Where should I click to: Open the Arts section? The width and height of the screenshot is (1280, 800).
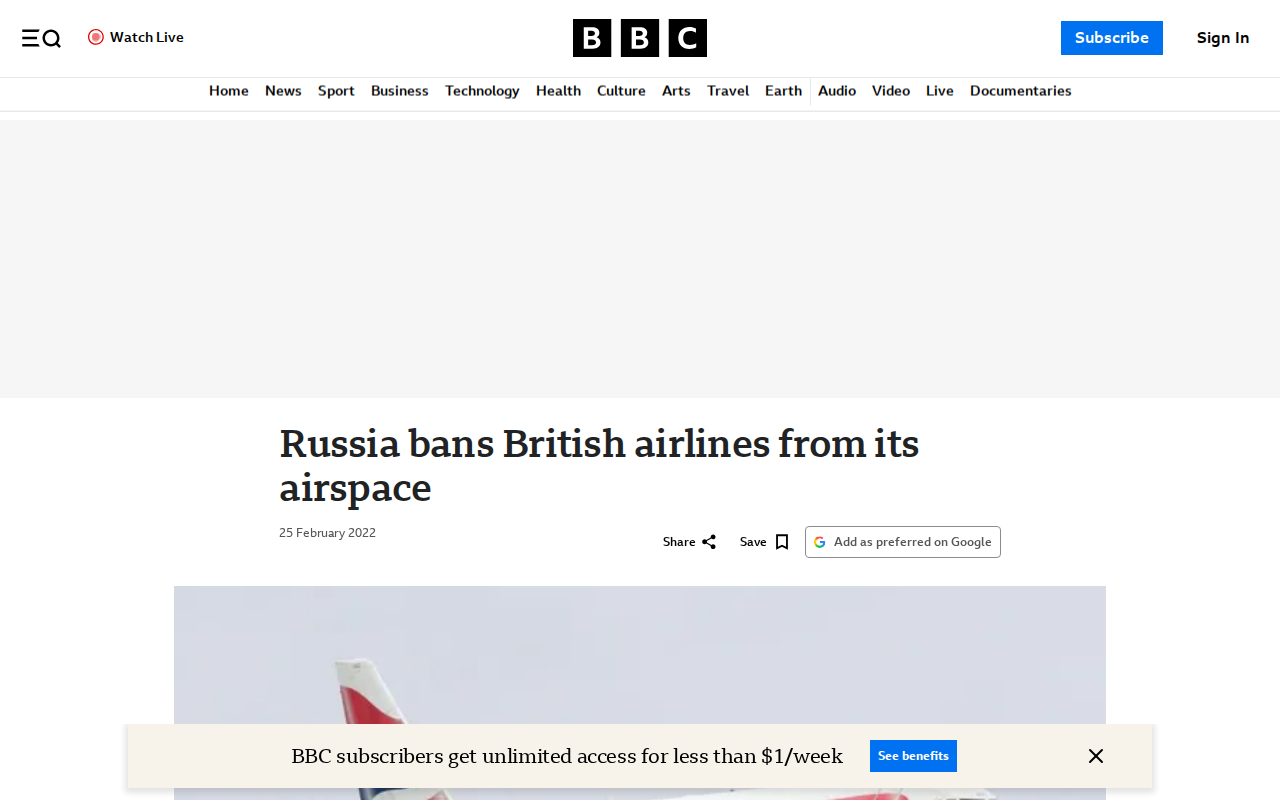coord(676,91)
